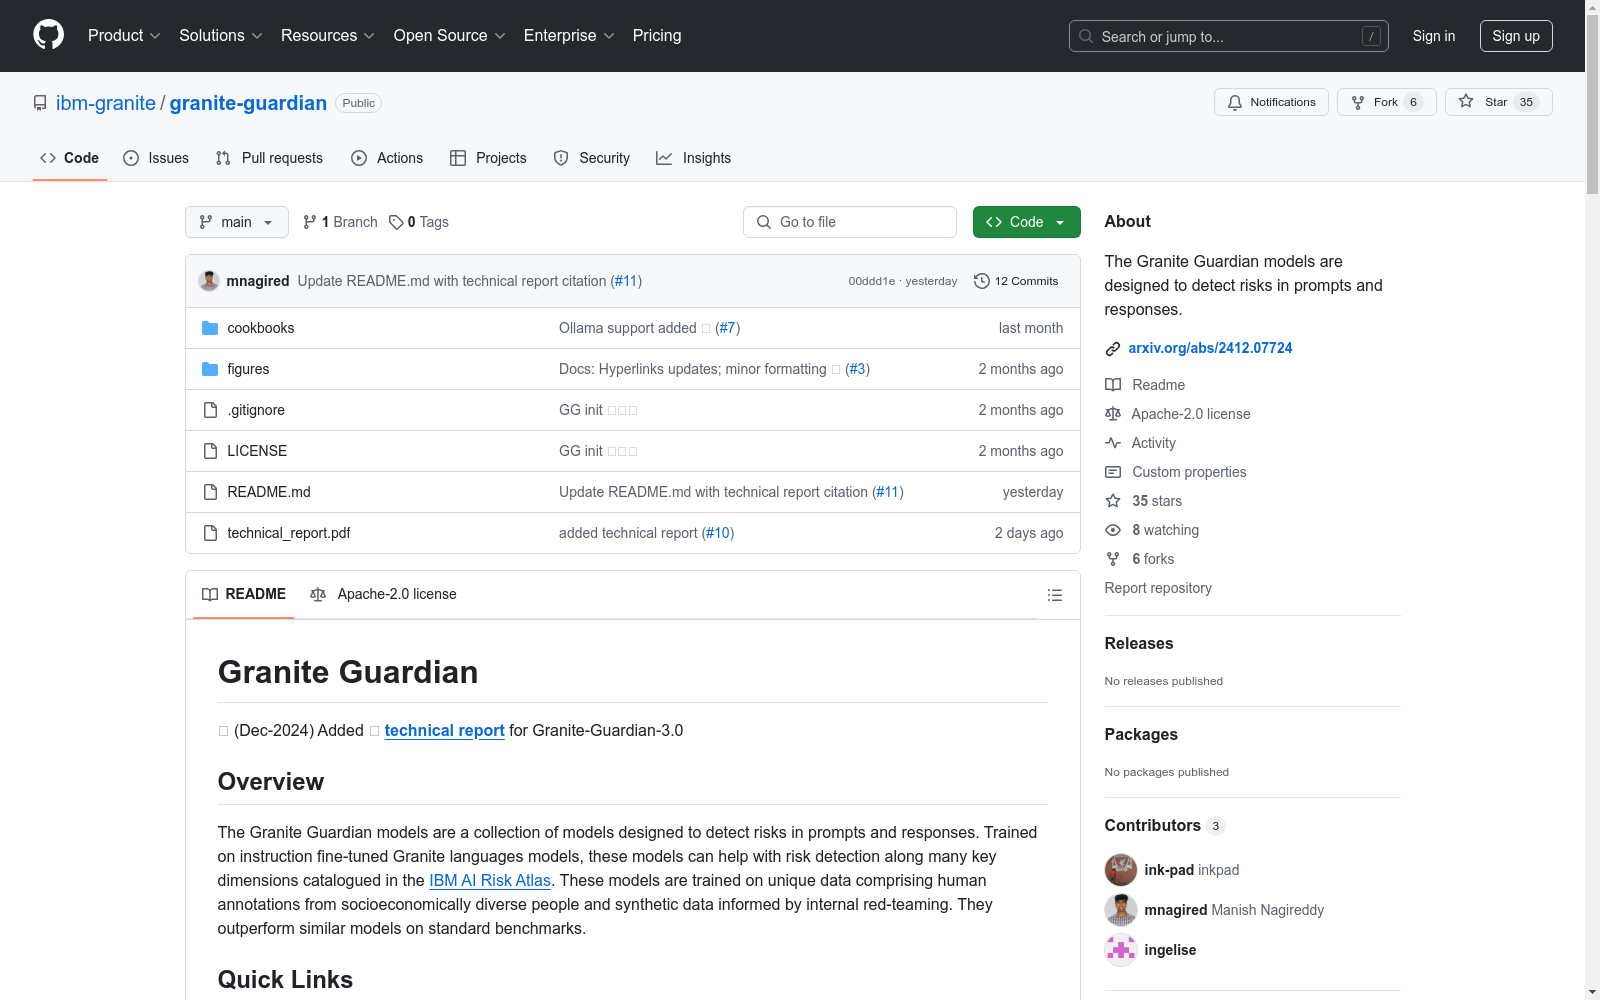1600x1000 pixels.
Task: Expand the Product menu
Action: coord(124,35)
